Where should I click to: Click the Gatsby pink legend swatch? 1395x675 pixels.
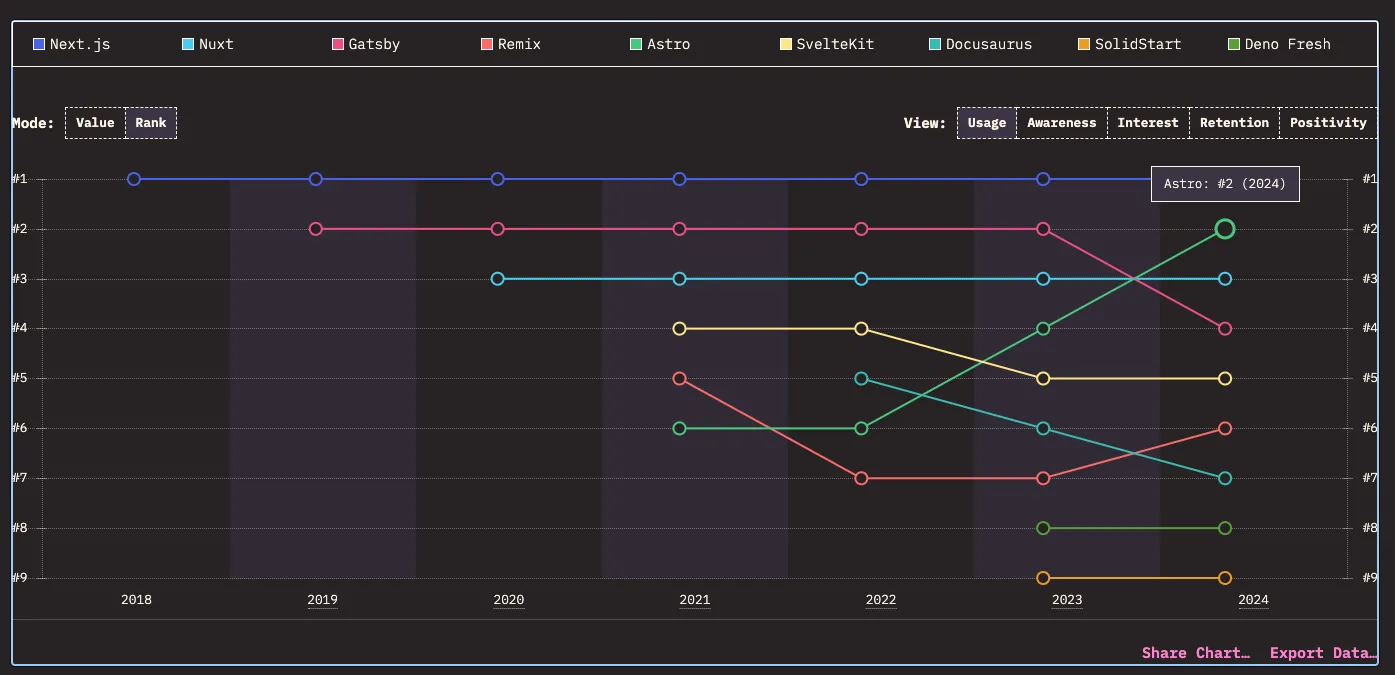(338, 44)
